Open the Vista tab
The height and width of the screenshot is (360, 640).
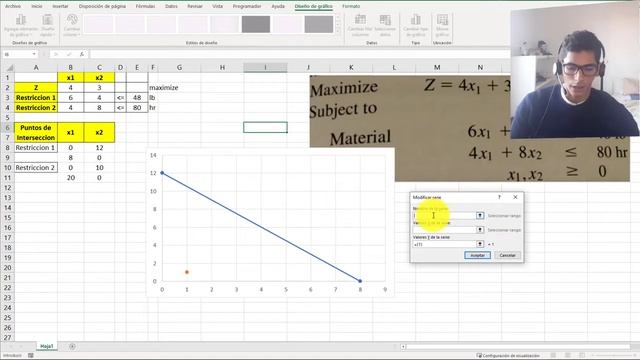pyautogui.click(x=218, y=6)
